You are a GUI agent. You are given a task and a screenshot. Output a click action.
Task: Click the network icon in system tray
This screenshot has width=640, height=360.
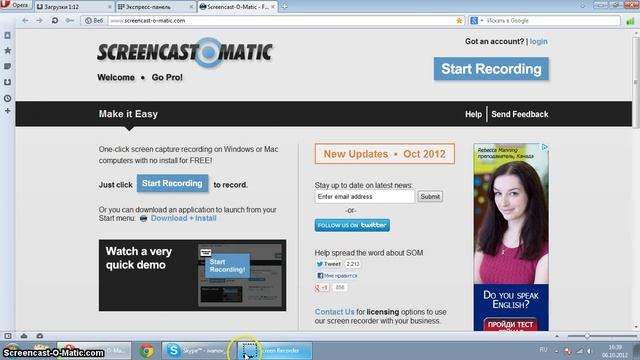(x=579, y=351)
